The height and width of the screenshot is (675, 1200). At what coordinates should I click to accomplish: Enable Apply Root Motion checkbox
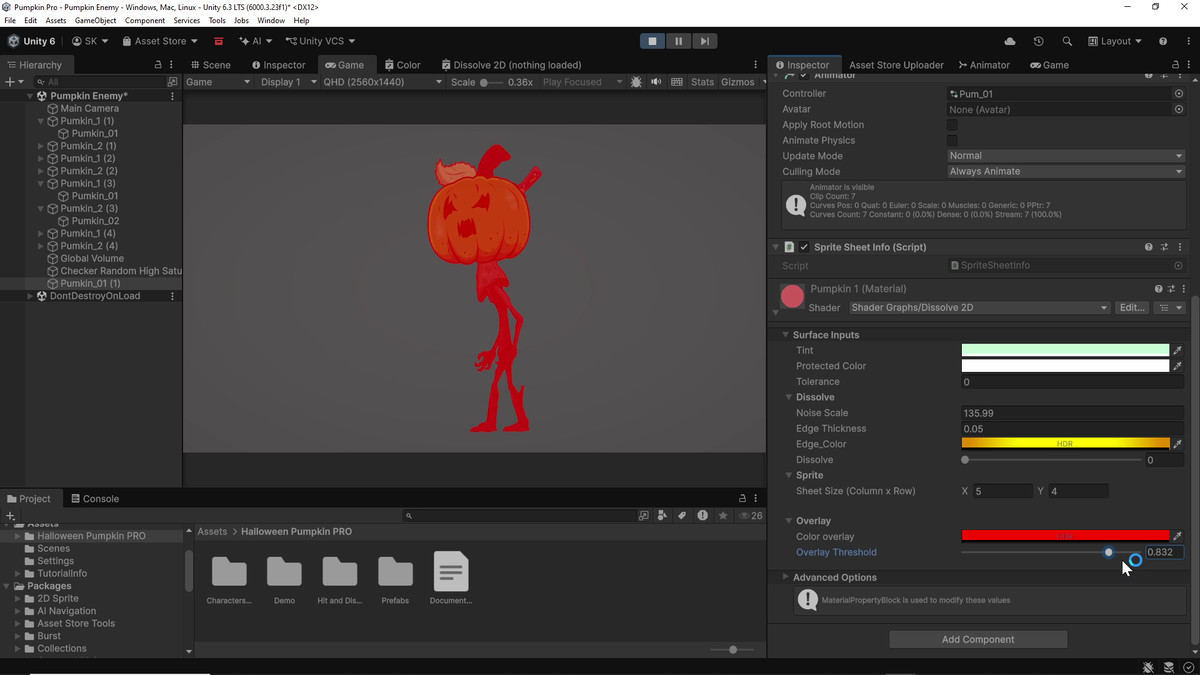[952, 125]
